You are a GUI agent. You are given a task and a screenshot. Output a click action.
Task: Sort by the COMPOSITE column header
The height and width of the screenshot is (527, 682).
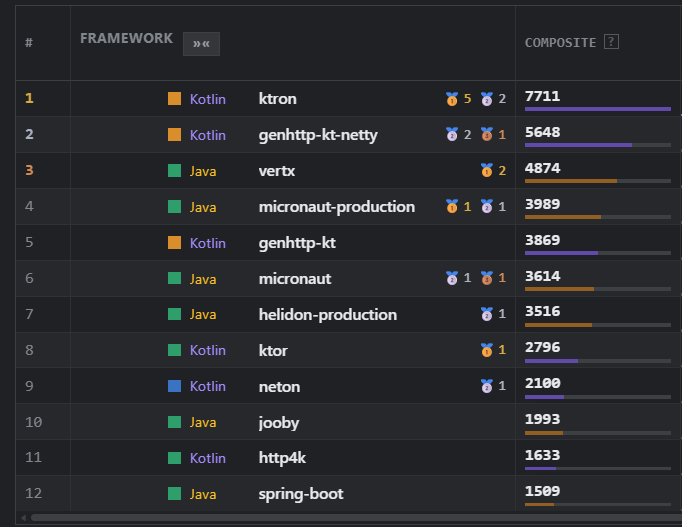(560, 43)
